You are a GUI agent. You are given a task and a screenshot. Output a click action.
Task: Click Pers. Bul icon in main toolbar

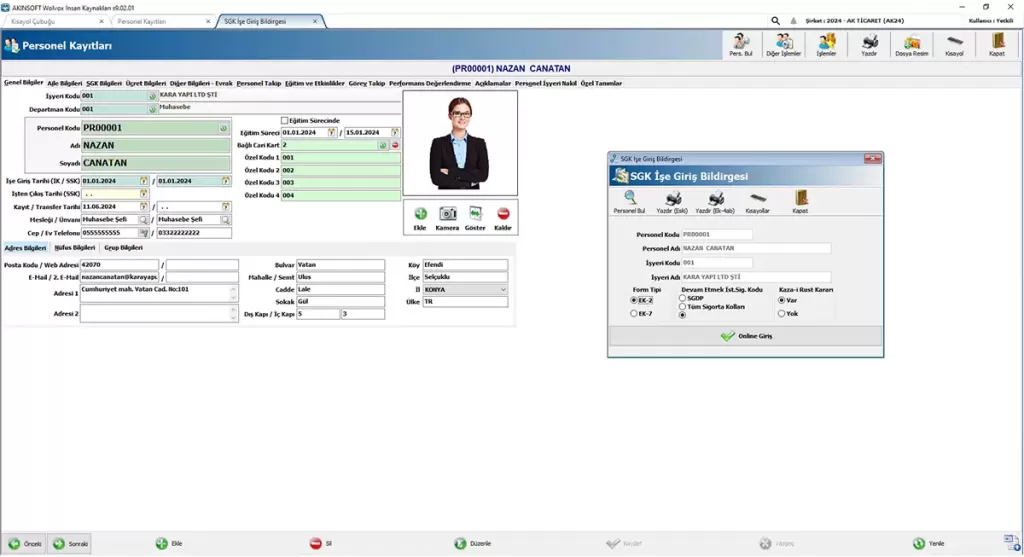click(741, 45)
